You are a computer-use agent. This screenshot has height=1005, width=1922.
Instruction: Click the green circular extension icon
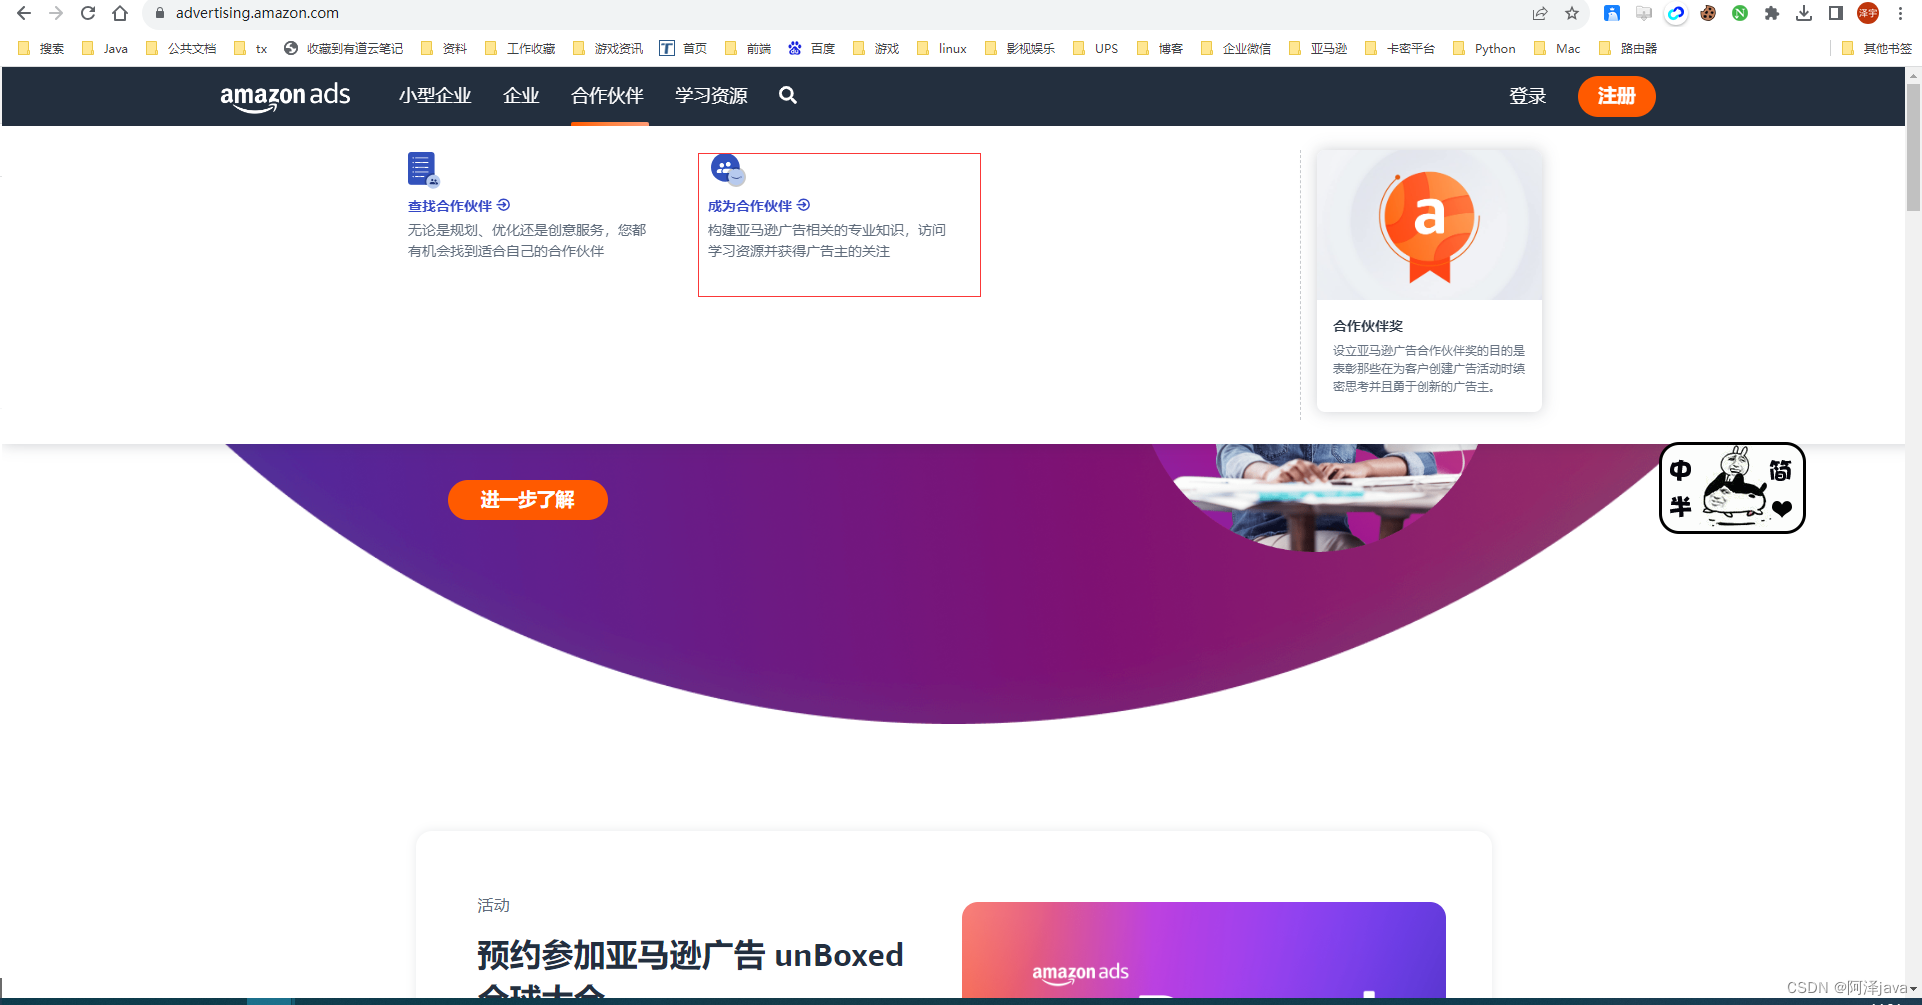pyautogui.click(x=1740, y=13)
